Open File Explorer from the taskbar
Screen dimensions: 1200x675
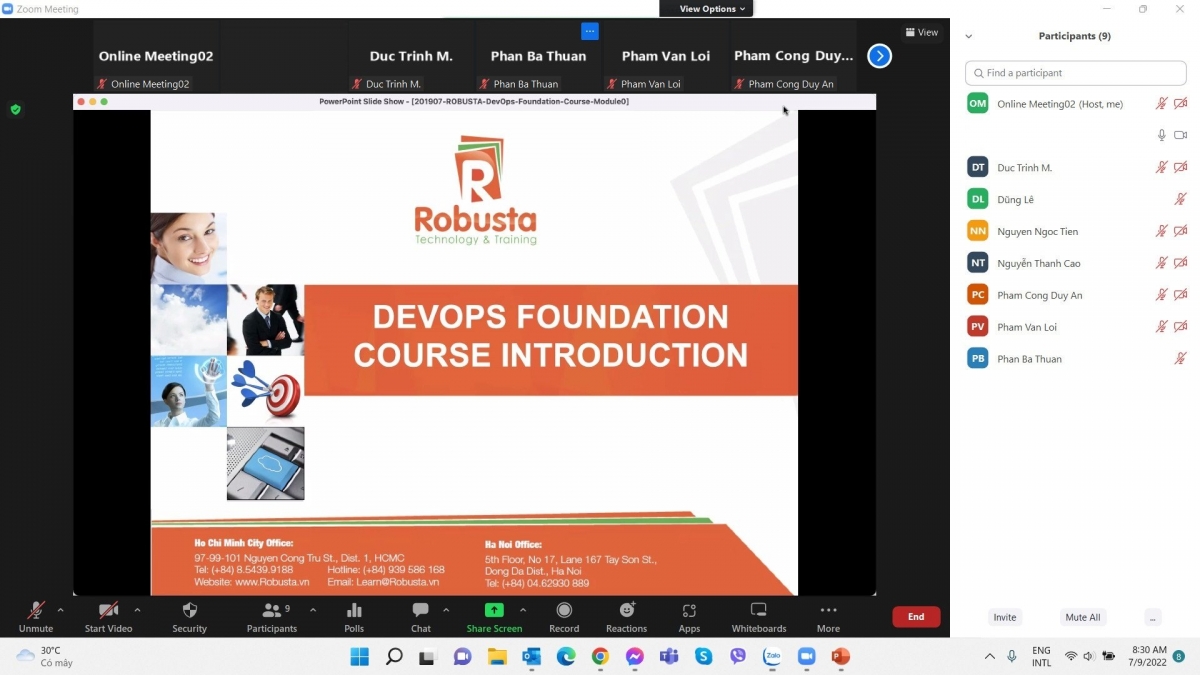click(497, 656)
